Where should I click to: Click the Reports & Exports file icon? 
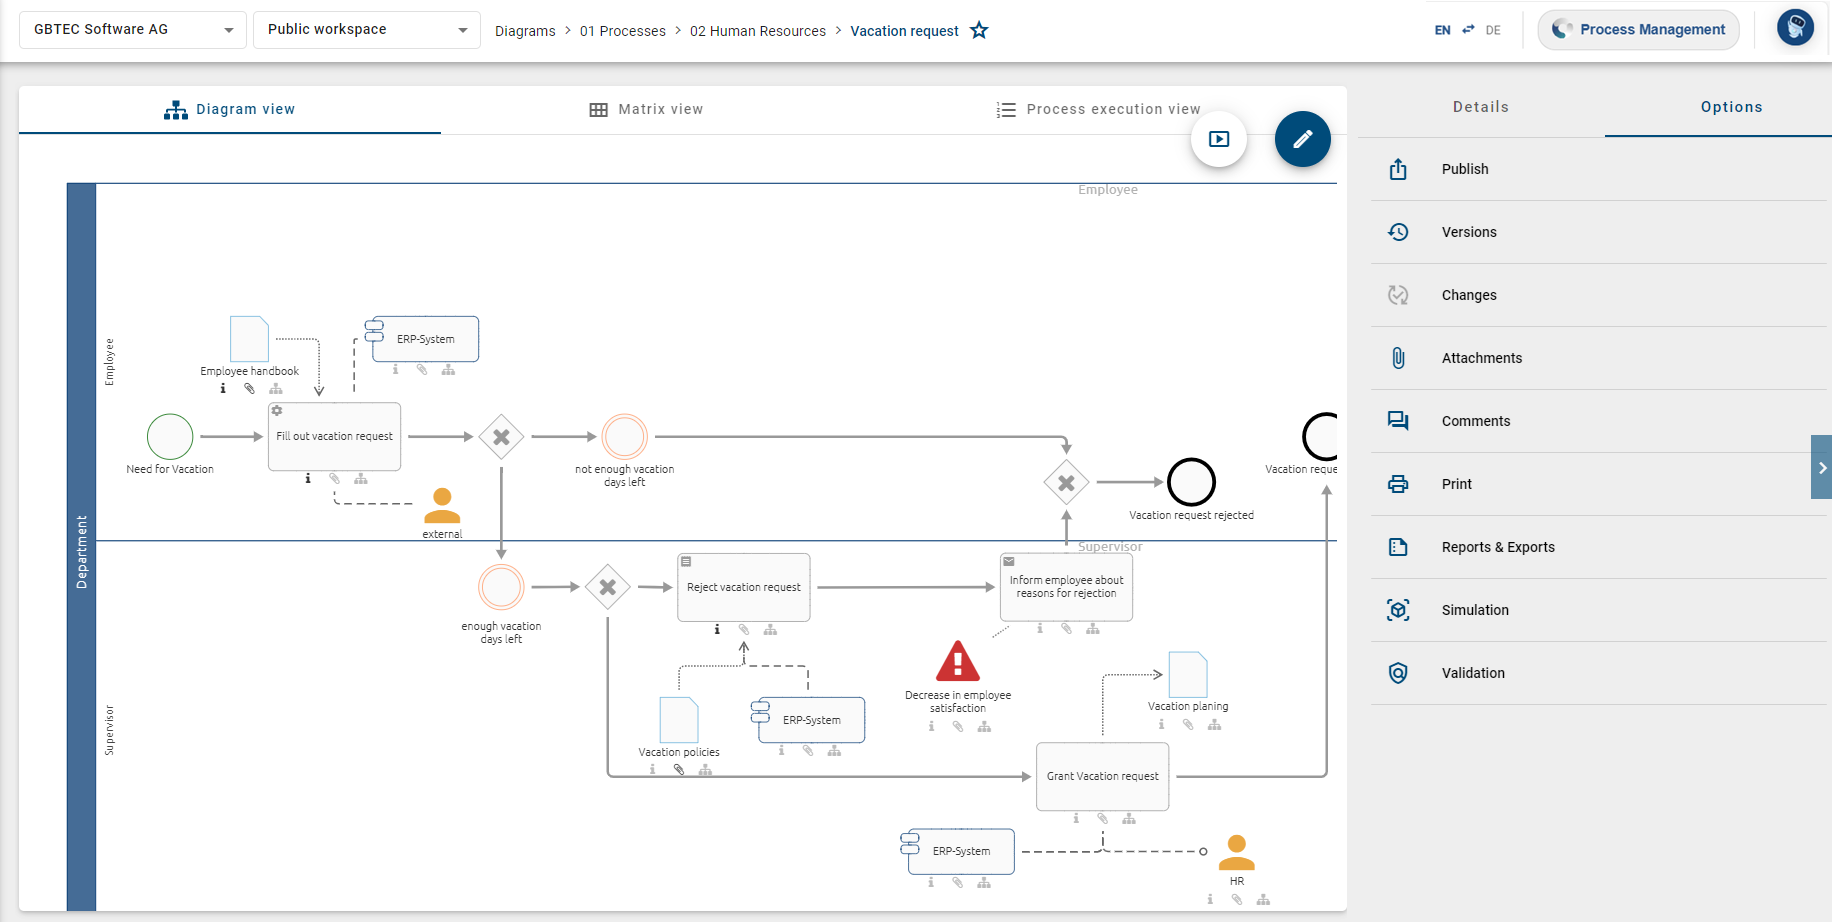(x=1398, y=547)
